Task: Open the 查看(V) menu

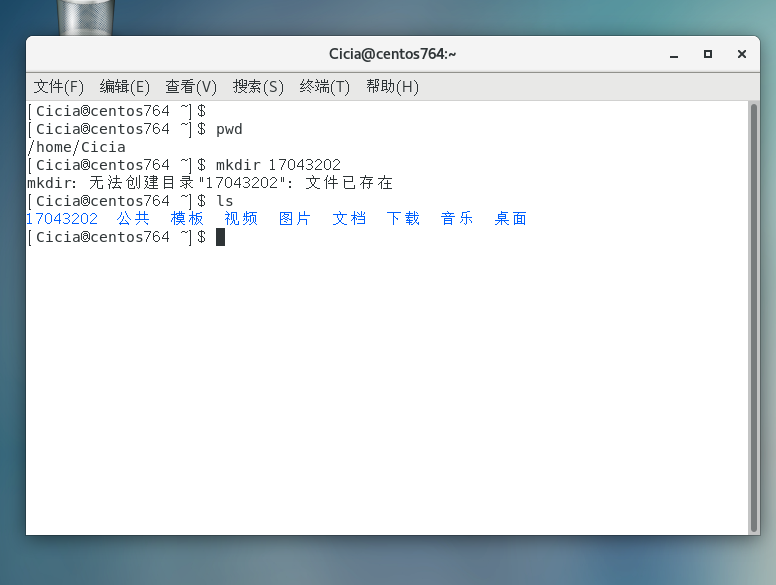Action: point(191,87)
